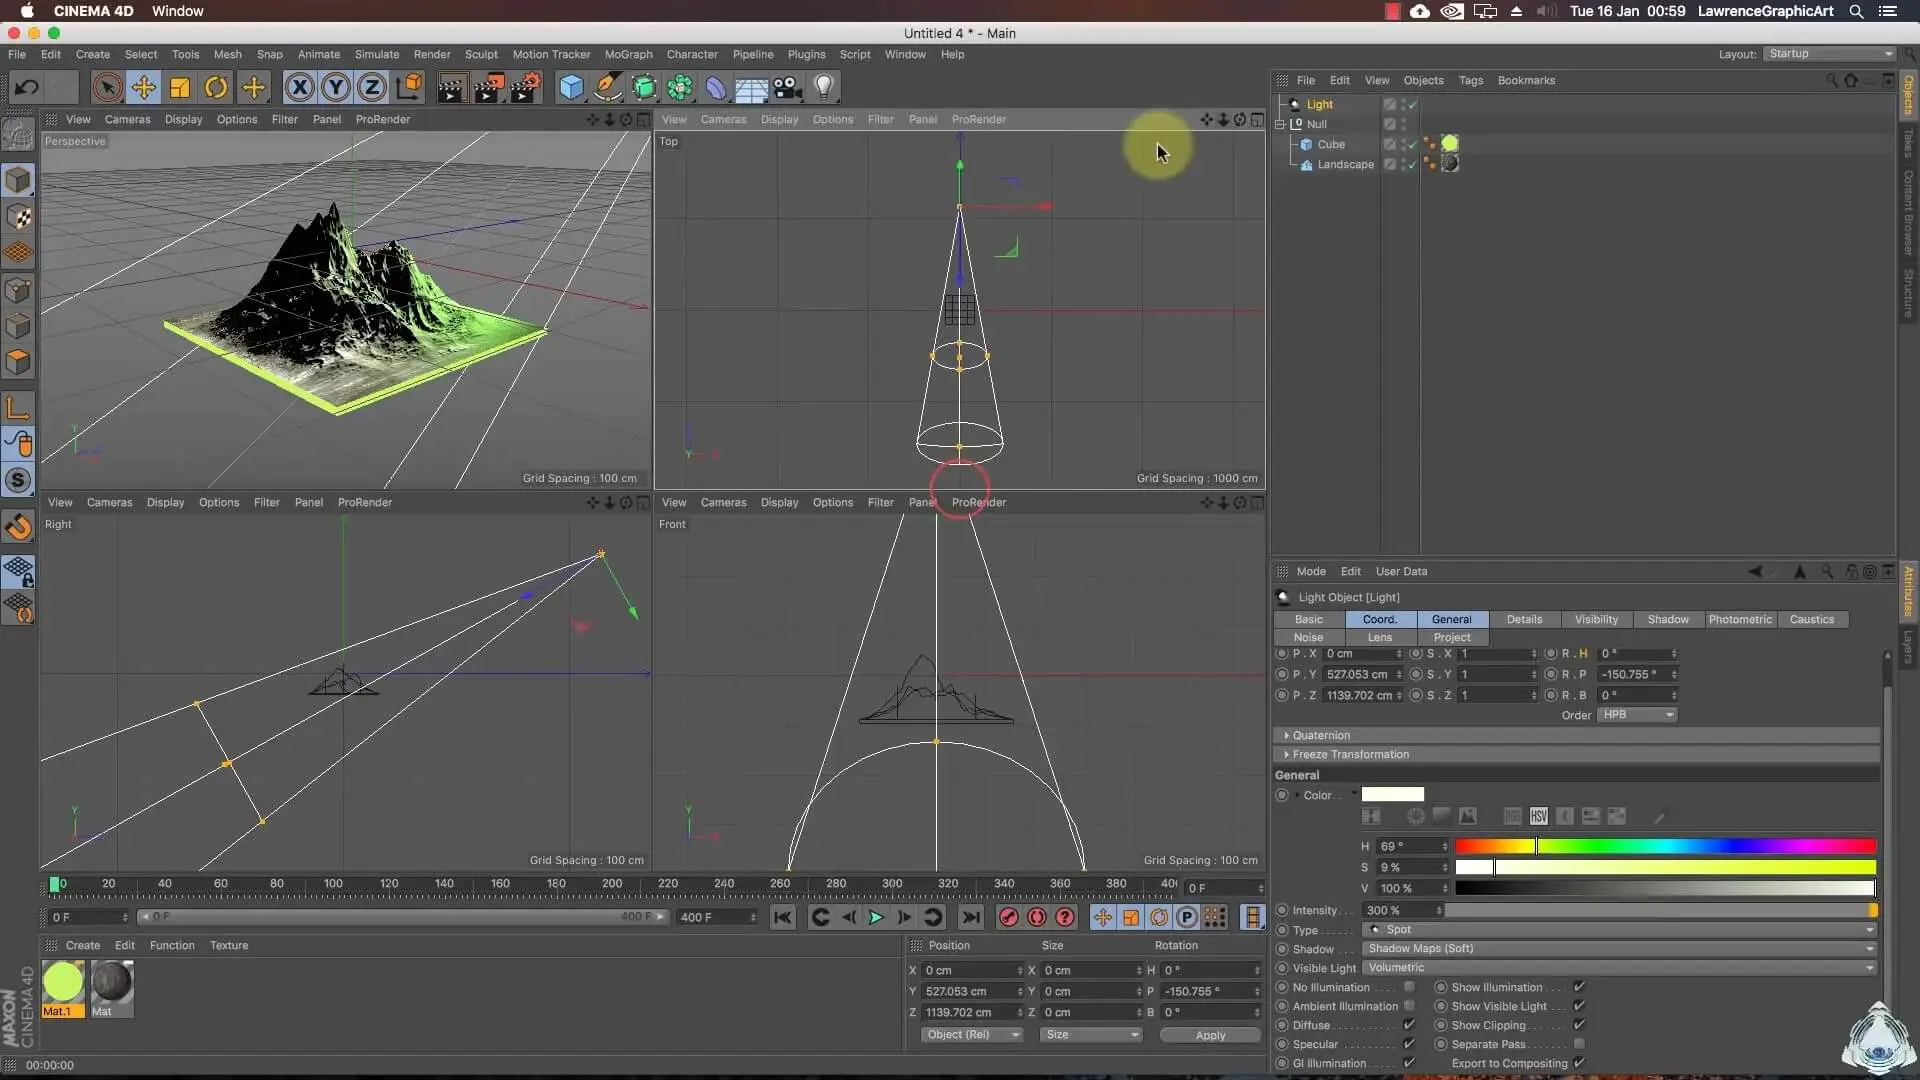Toggle the Snap S icon
1920x1080 pixels.
tap(18, 481)
